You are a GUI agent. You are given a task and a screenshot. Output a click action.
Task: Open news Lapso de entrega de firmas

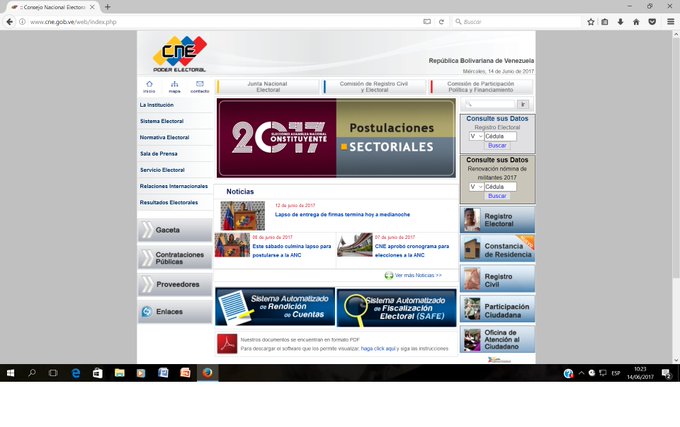point(342,215)
